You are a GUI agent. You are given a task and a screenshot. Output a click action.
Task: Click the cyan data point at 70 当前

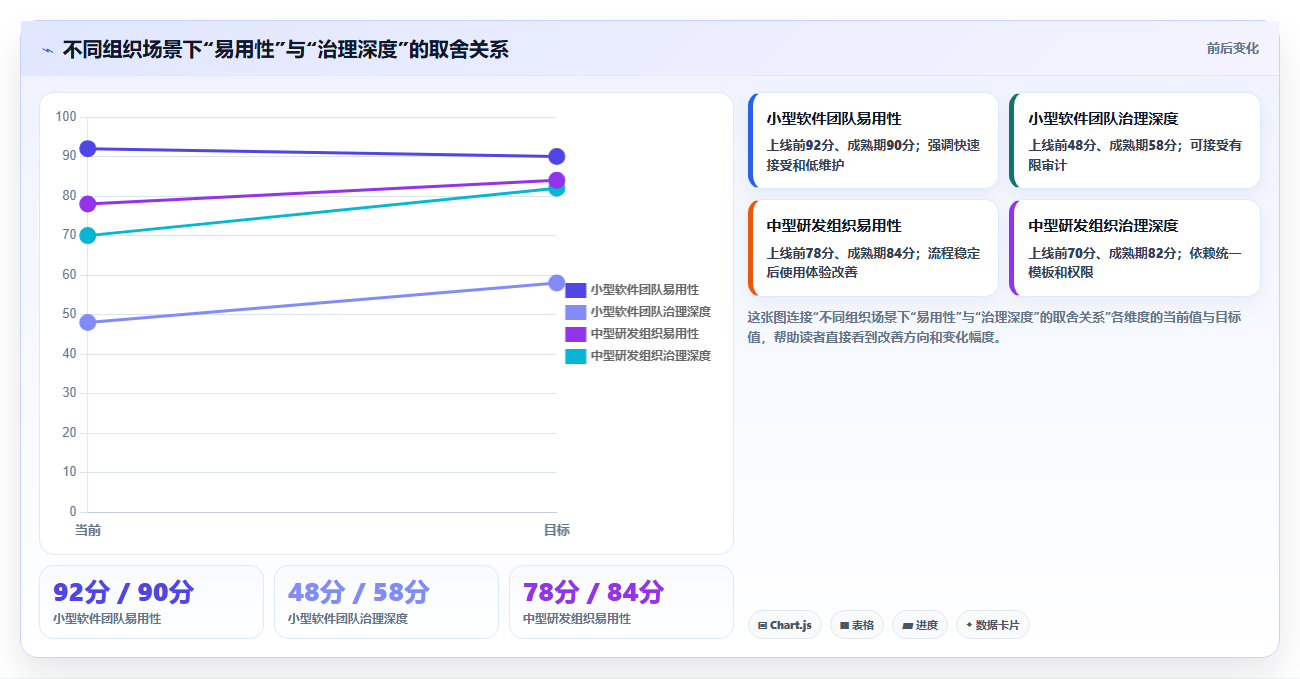88,236
